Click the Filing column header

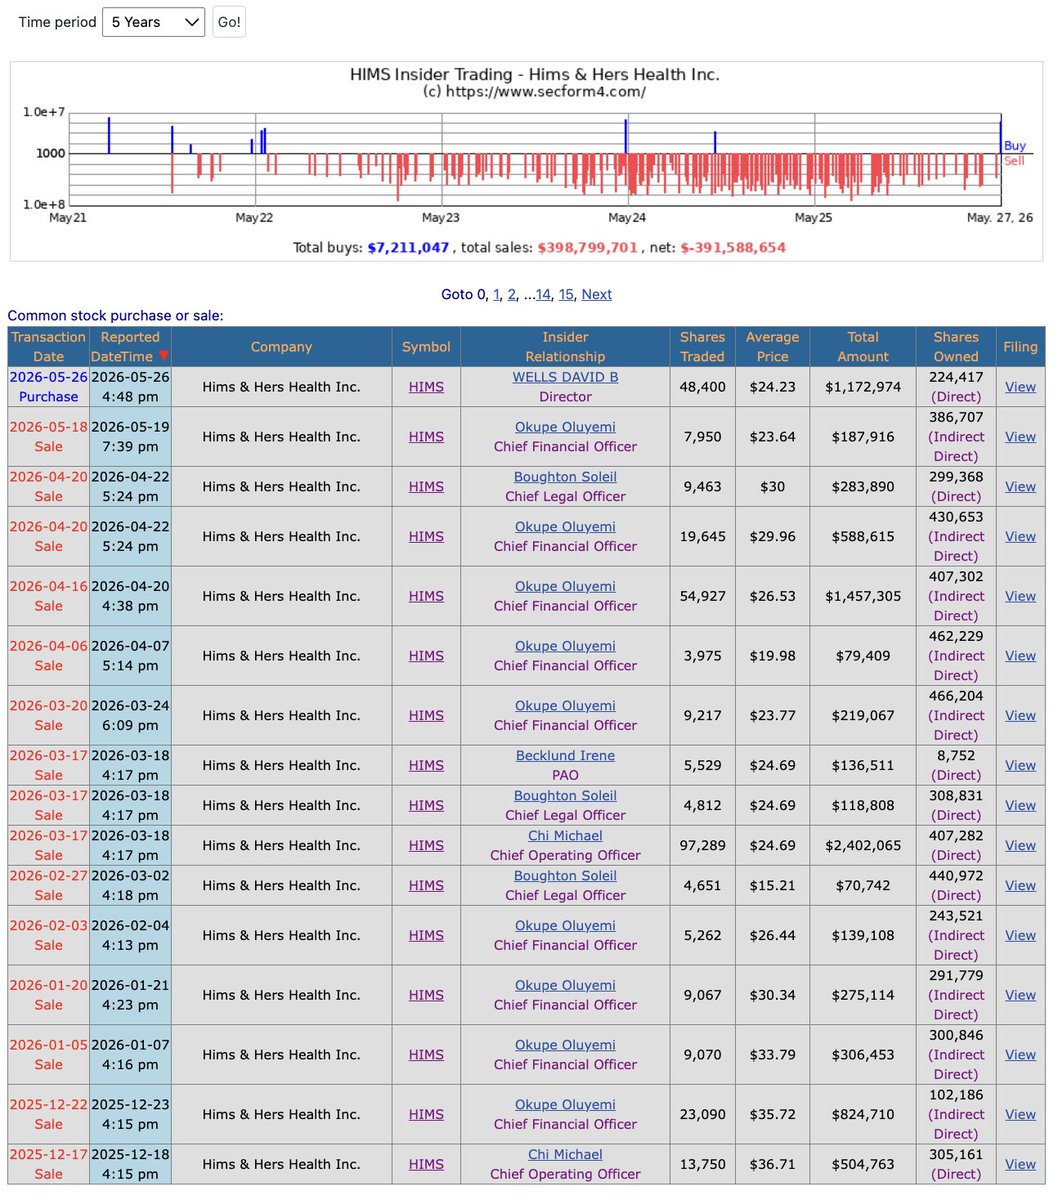[x=1020, y=347]
